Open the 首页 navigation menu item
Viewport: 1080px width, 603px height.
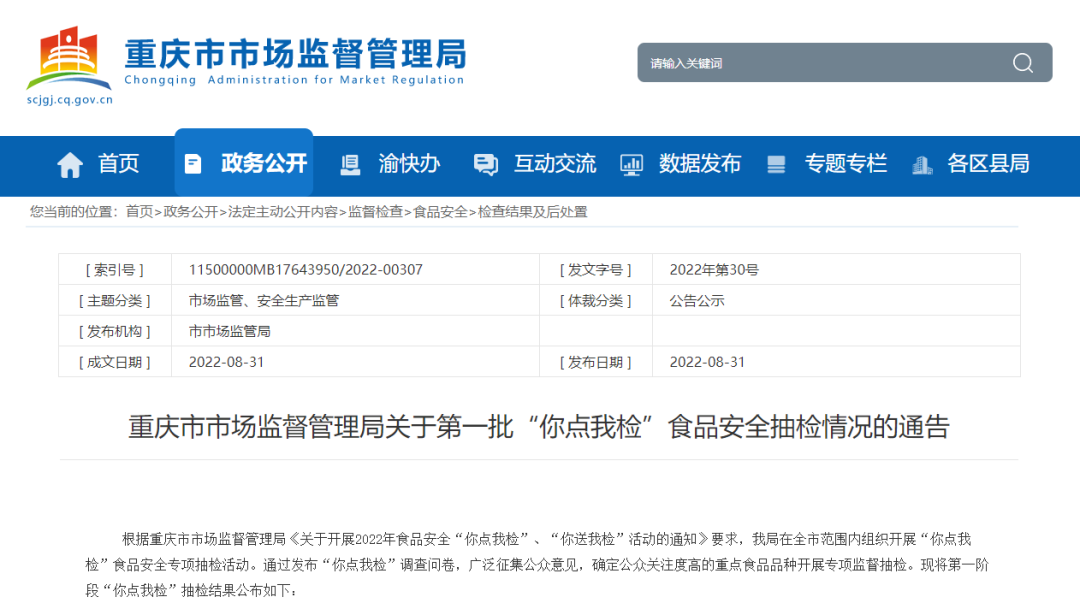coord(118,164)
